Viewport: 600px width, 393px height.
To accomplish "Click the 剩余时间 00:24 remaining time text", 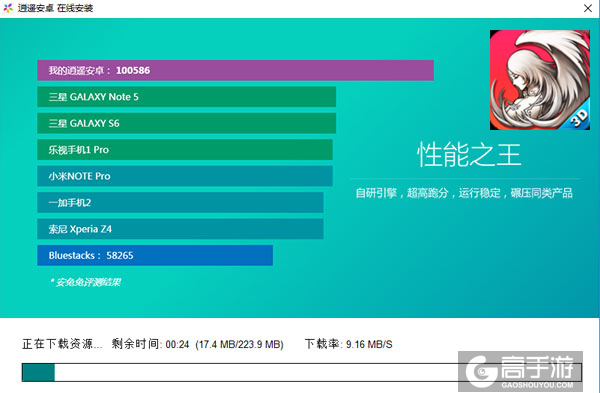I will [x=150, y=344].
